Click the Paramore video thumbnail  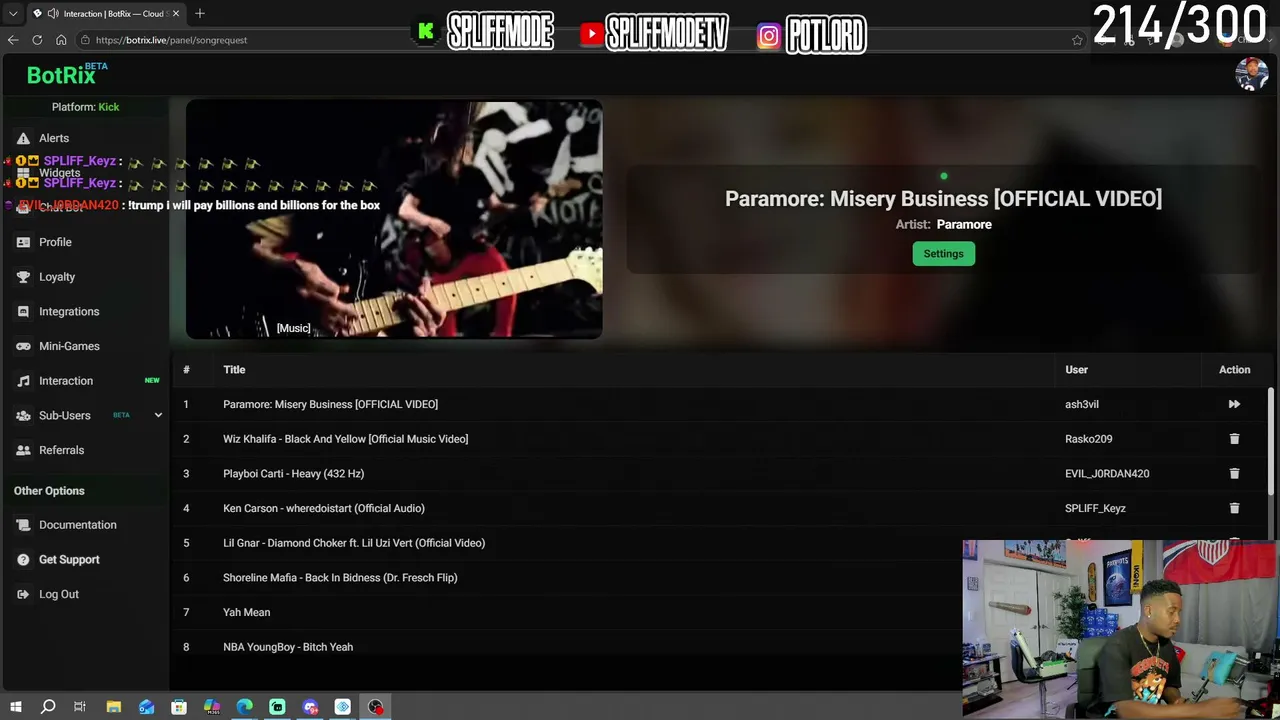click(x=394, y=220)
